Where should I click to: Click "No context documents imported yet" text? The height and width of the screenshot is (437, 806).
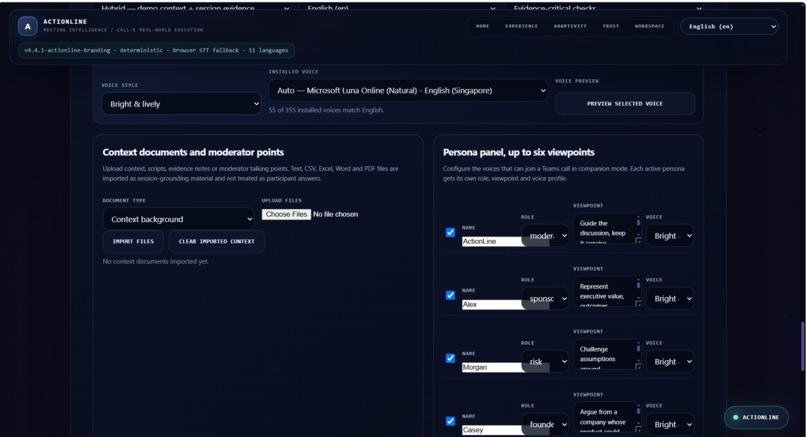(x=155, y=262)
